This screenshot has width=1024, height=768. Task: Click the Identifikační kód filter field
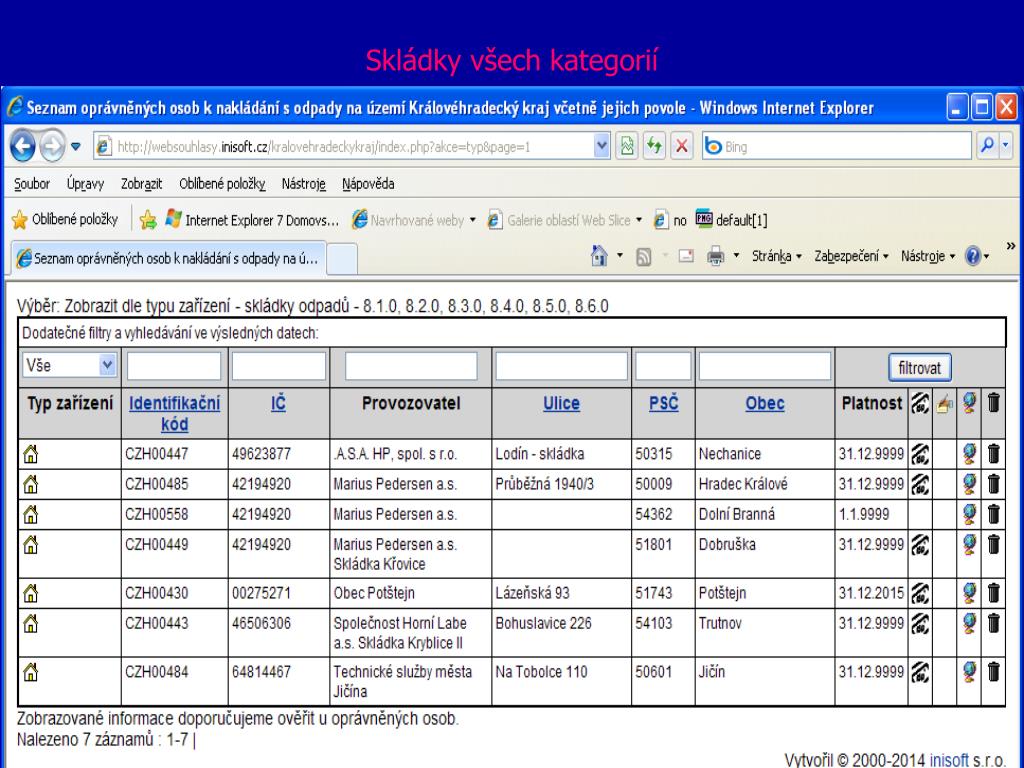pyautogui.click(x=174, y=366)
